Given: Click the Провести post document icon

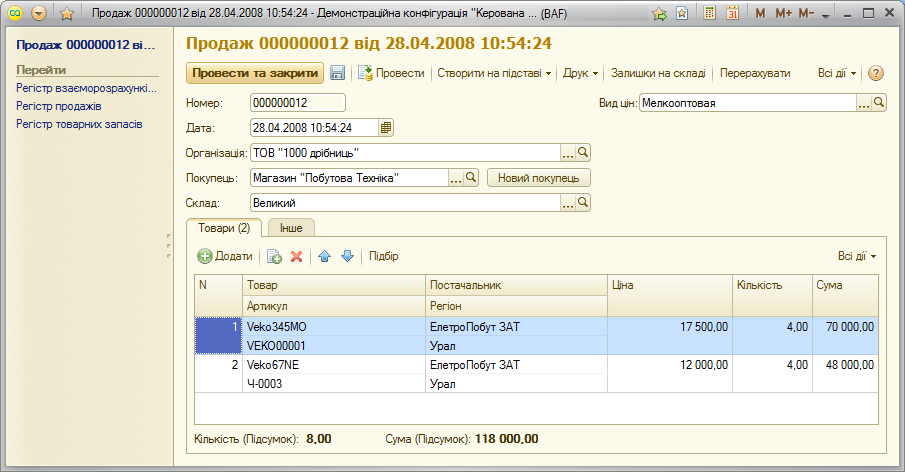Looking at the screenshot, I should (365, 73).
